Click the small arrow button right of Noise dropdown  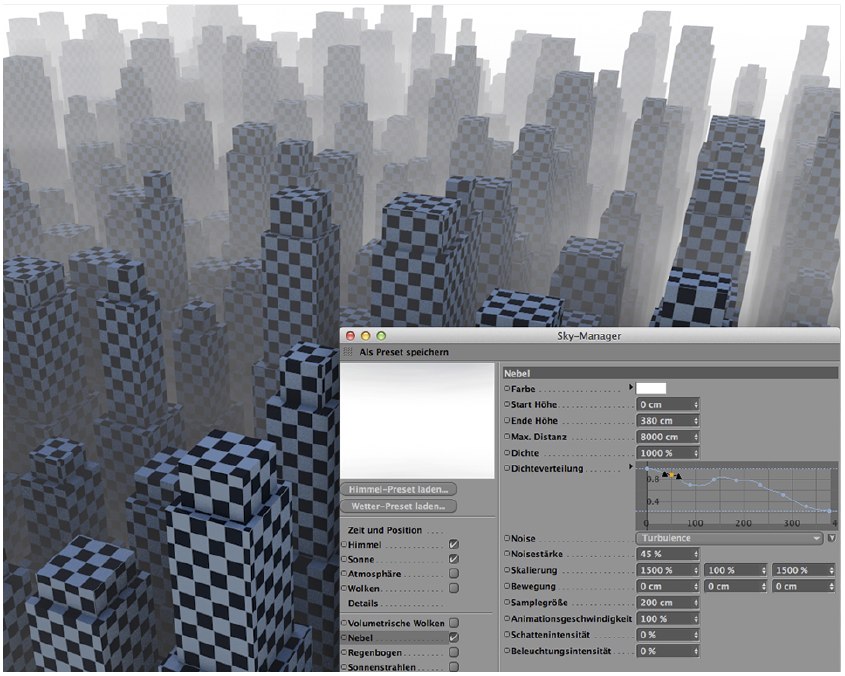coord(831,538)
